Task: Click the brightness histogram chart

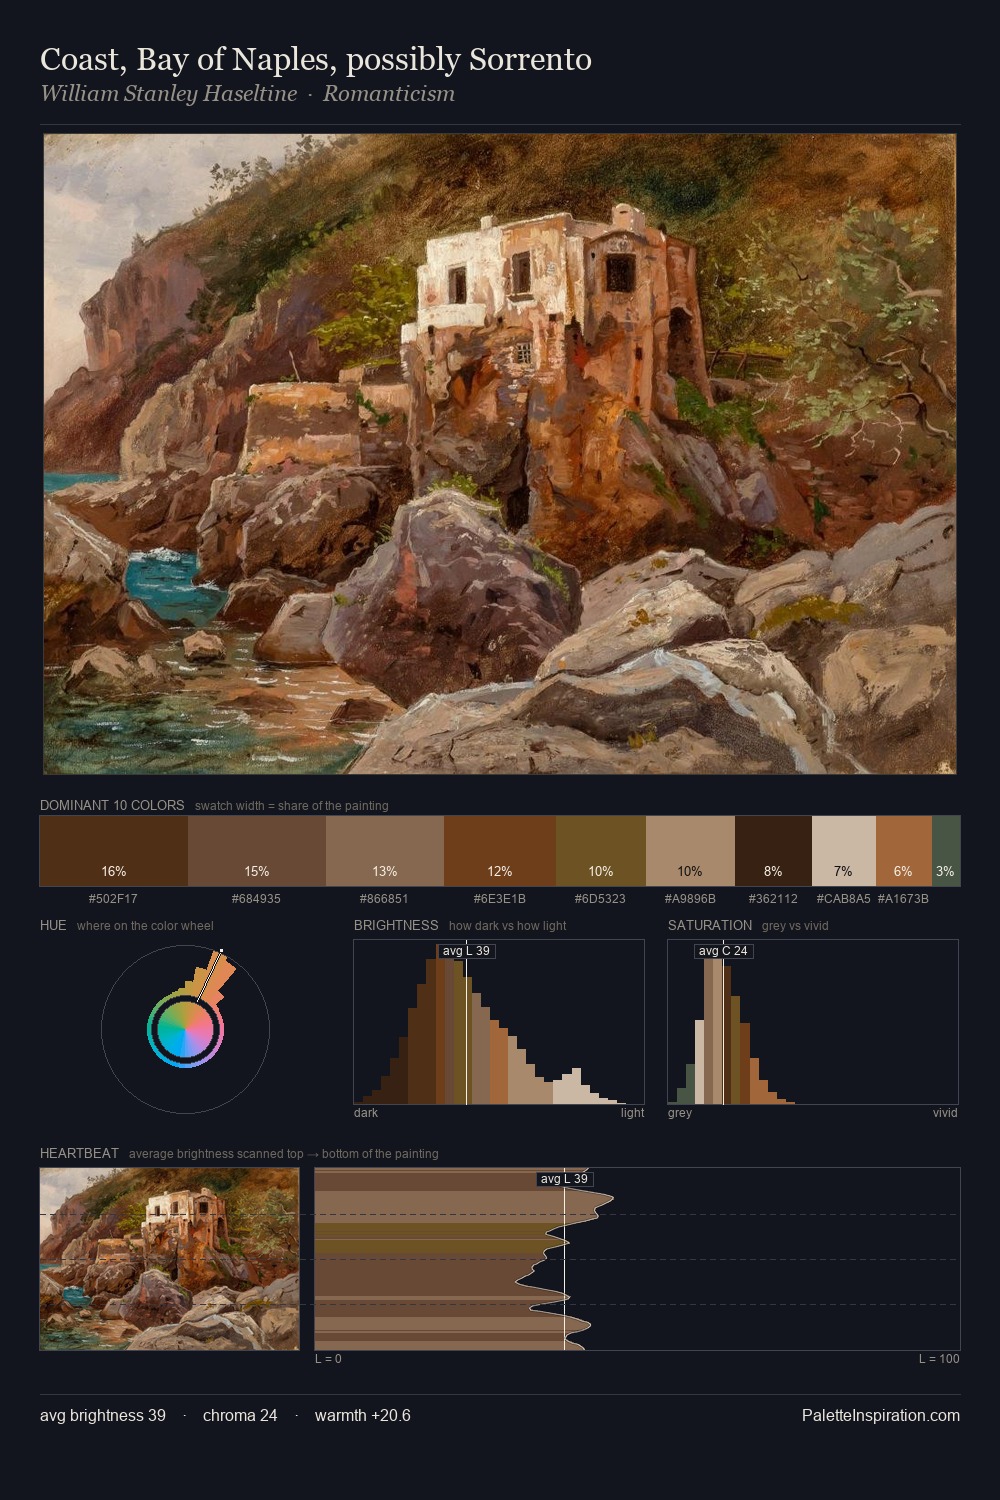Action: [x=499, y=1022]
